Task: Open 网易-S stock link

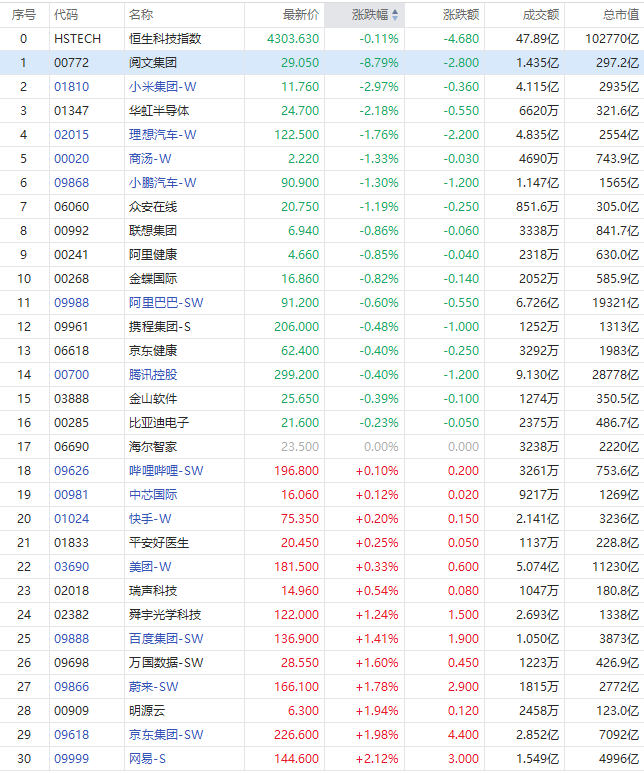Action: [147, 759]
